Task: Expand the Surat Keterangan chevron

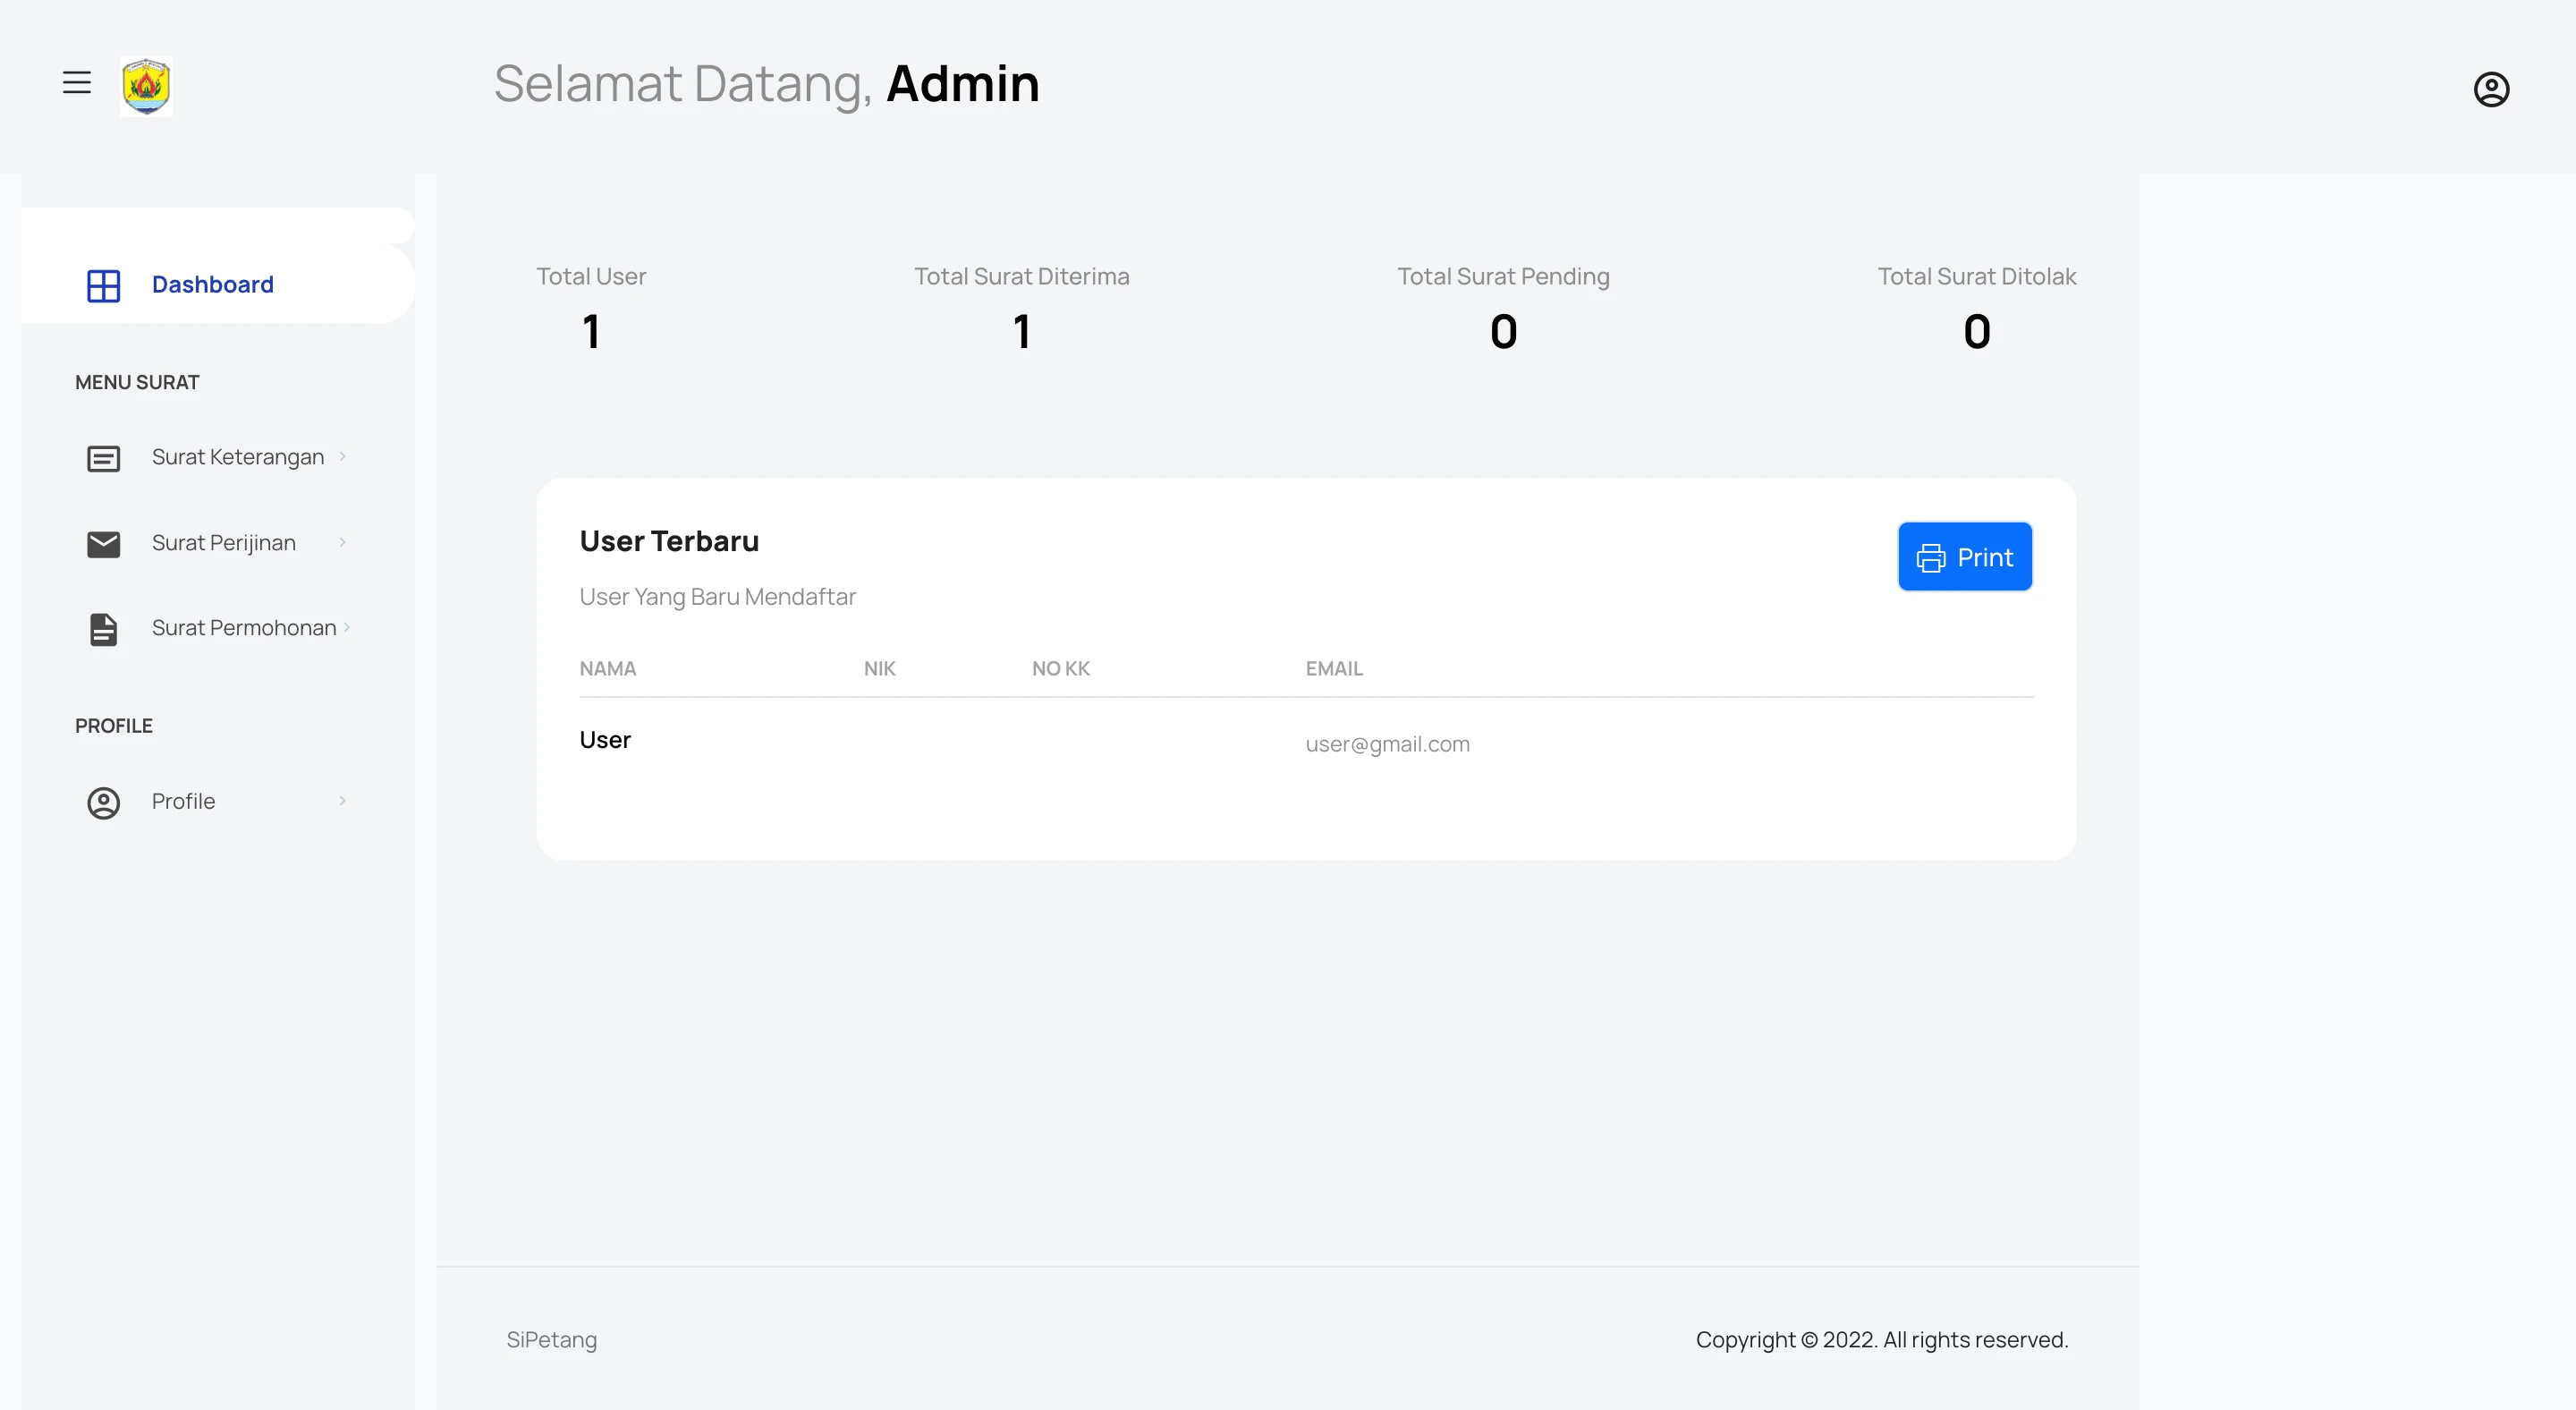Action: (x=343, y=457)
